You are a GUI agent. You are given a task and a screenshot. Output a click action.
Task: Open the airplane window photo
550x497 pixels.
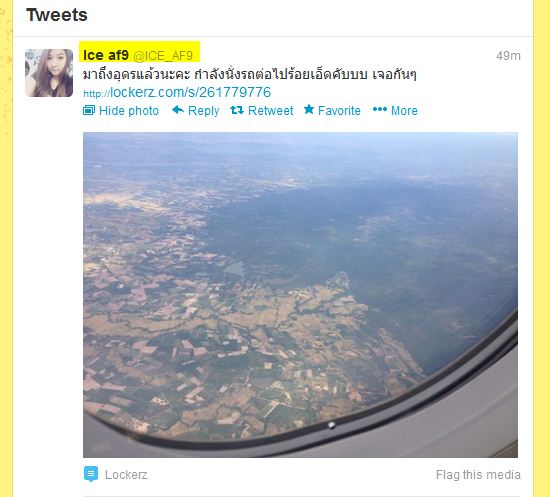pos(300,295)
